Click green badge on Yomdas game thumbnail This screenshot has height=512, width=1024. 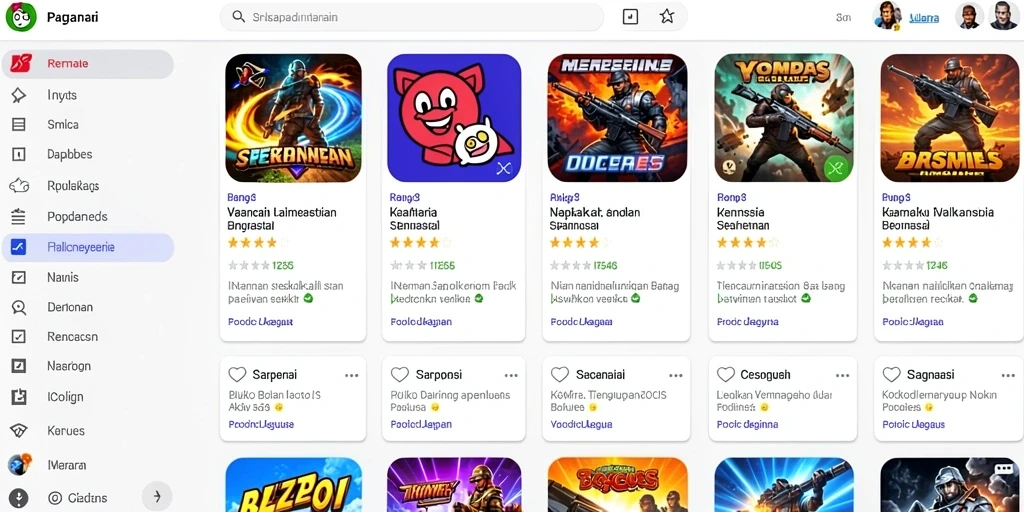tap(835, 168)
